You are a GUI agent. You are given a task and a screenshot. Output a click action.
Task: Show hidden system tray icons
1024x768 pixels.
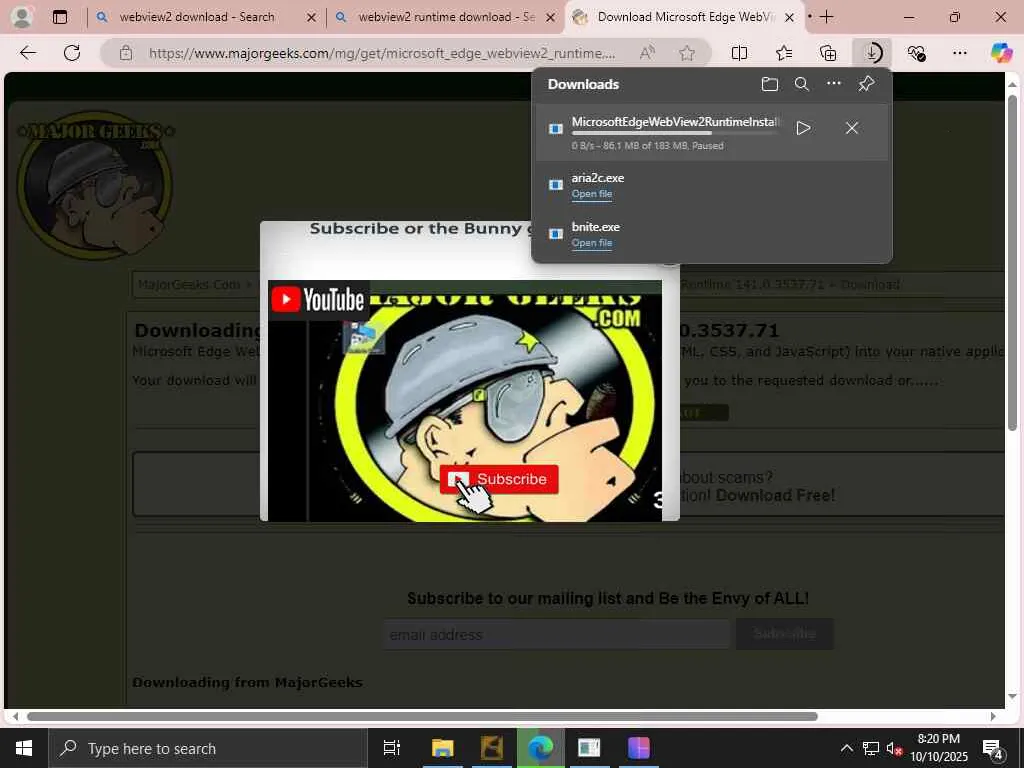coord(846,748)
